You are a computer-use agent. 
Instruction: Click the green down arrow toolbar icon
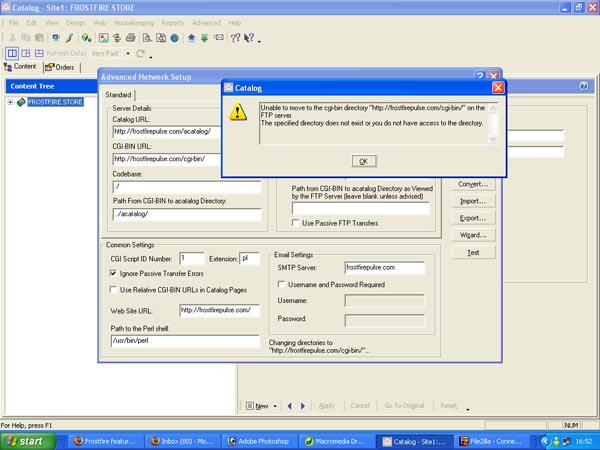pyautogui.click(x=204, y=38)
